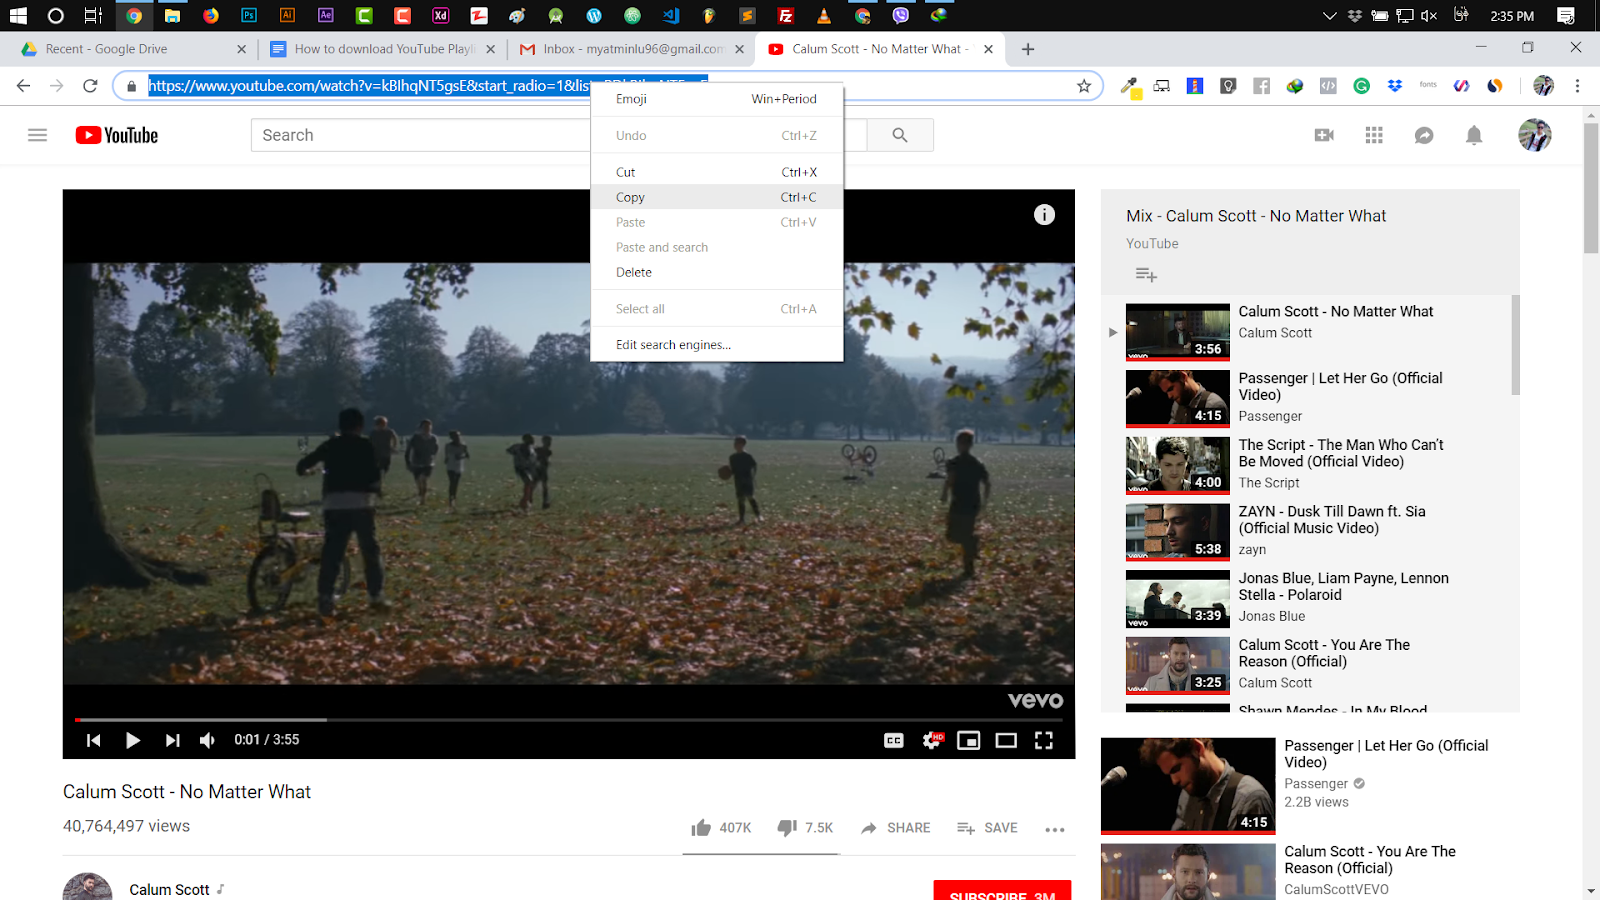
Task: Play Jonas Blue Polaroid from the mix
Action: [x=1310, y=597]
